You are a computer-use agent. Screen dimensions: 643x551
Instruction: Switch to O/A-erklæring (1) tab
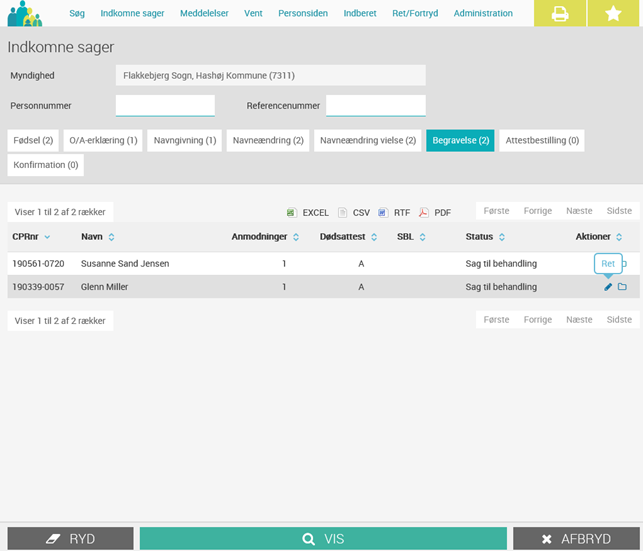pos(103,141)
